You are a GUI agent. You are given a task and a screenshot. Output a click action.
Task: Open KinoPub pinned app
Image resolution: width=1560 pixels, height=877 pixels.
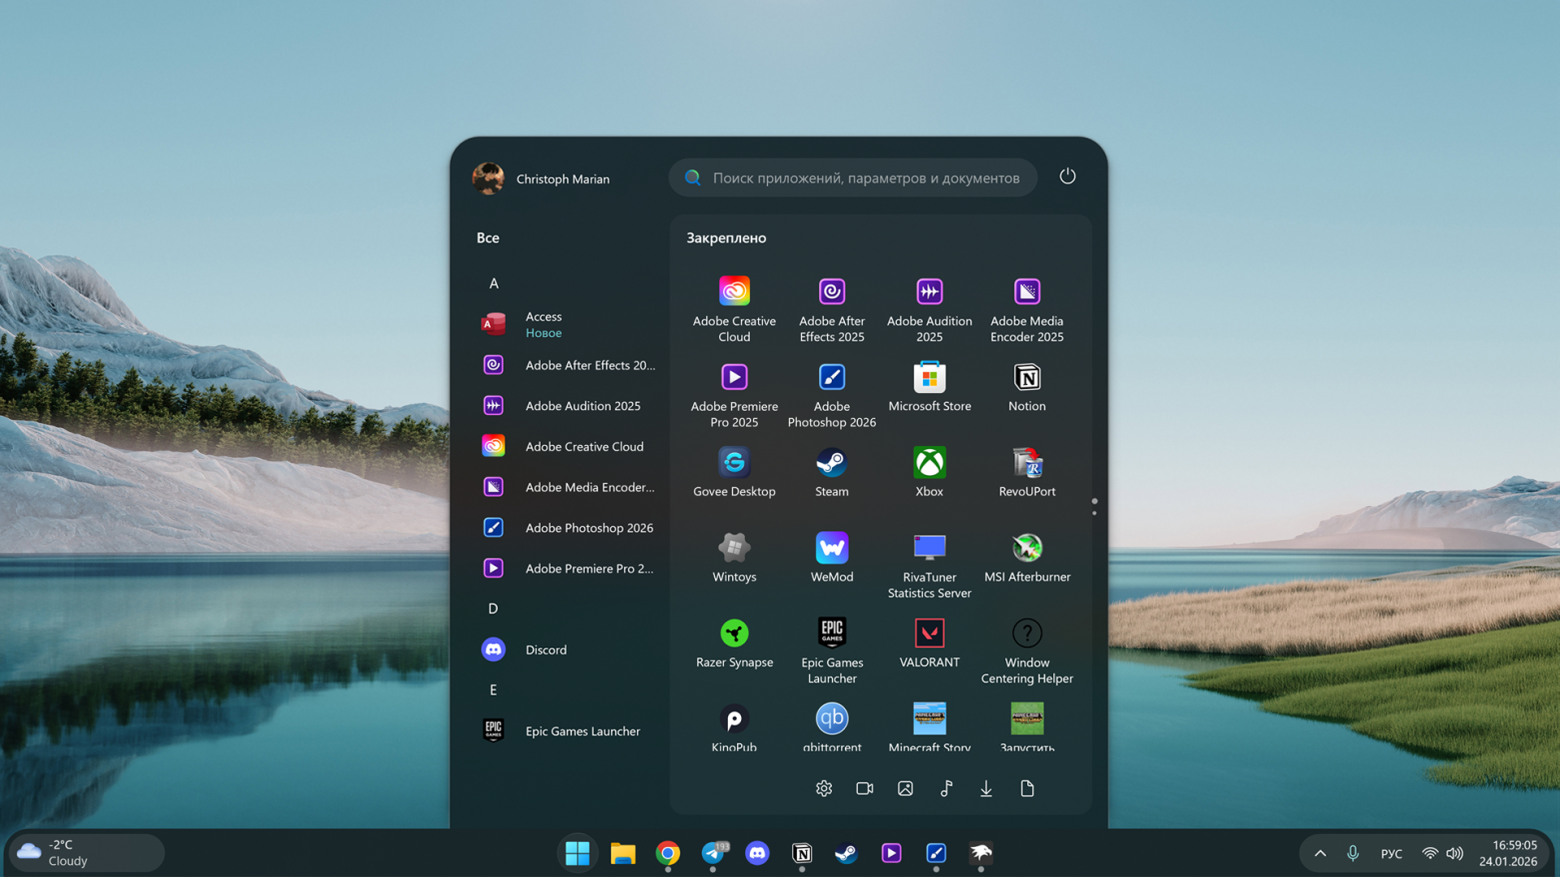click(734, 727)
